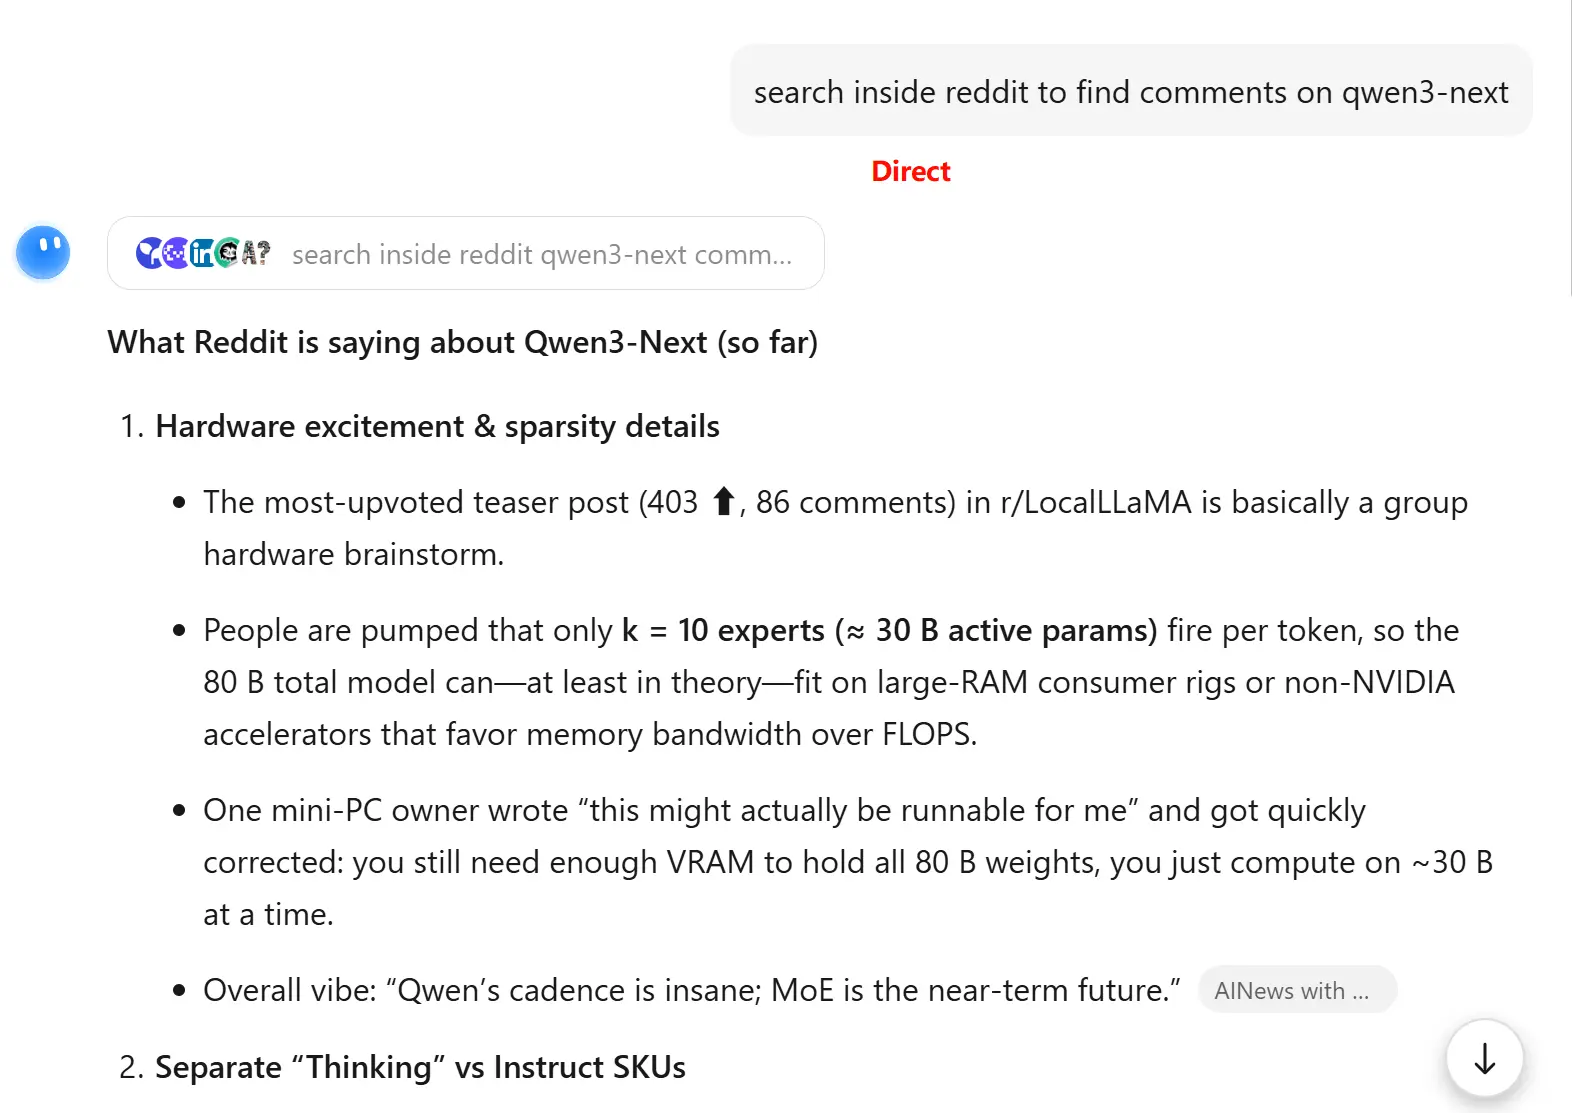Click the 'A?' source favicon

click(256, 254)
